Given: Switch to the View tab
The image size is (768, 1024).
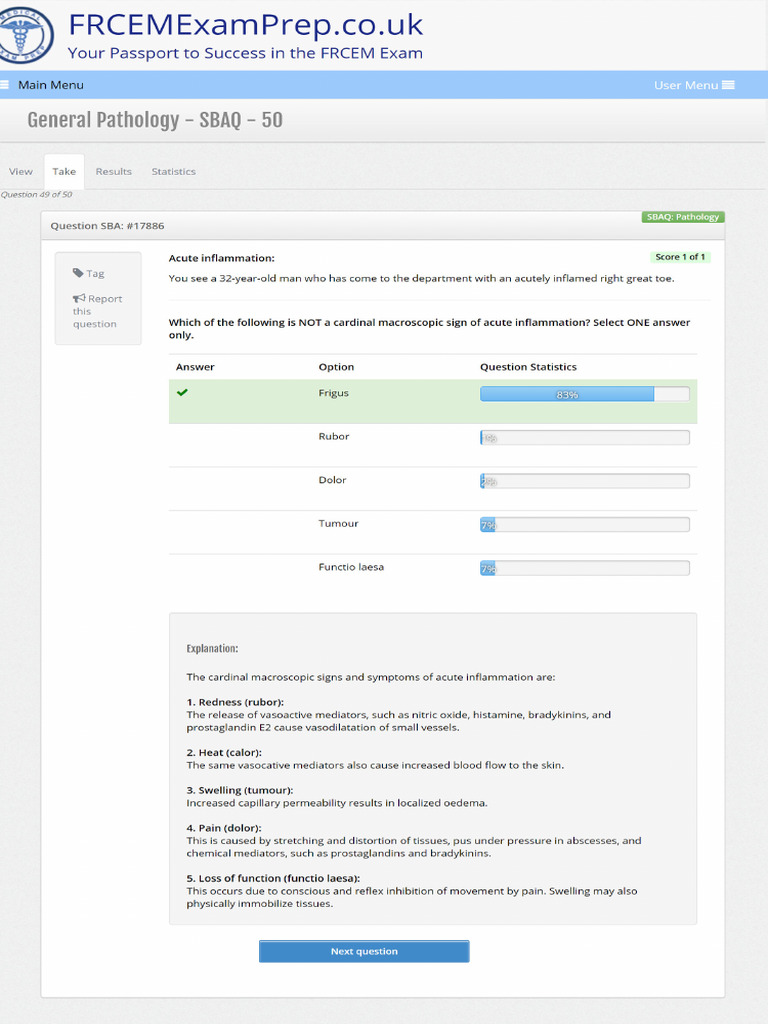Looking at the screenshot, I should (21, 171).
